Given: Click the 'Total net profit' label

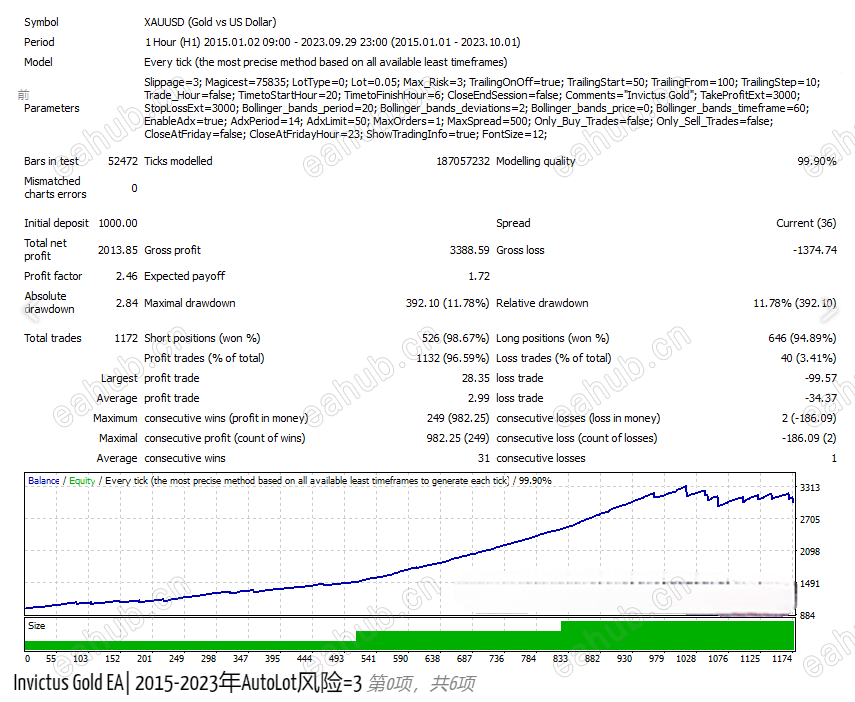Looking at the screenshot, I should 45,250.
